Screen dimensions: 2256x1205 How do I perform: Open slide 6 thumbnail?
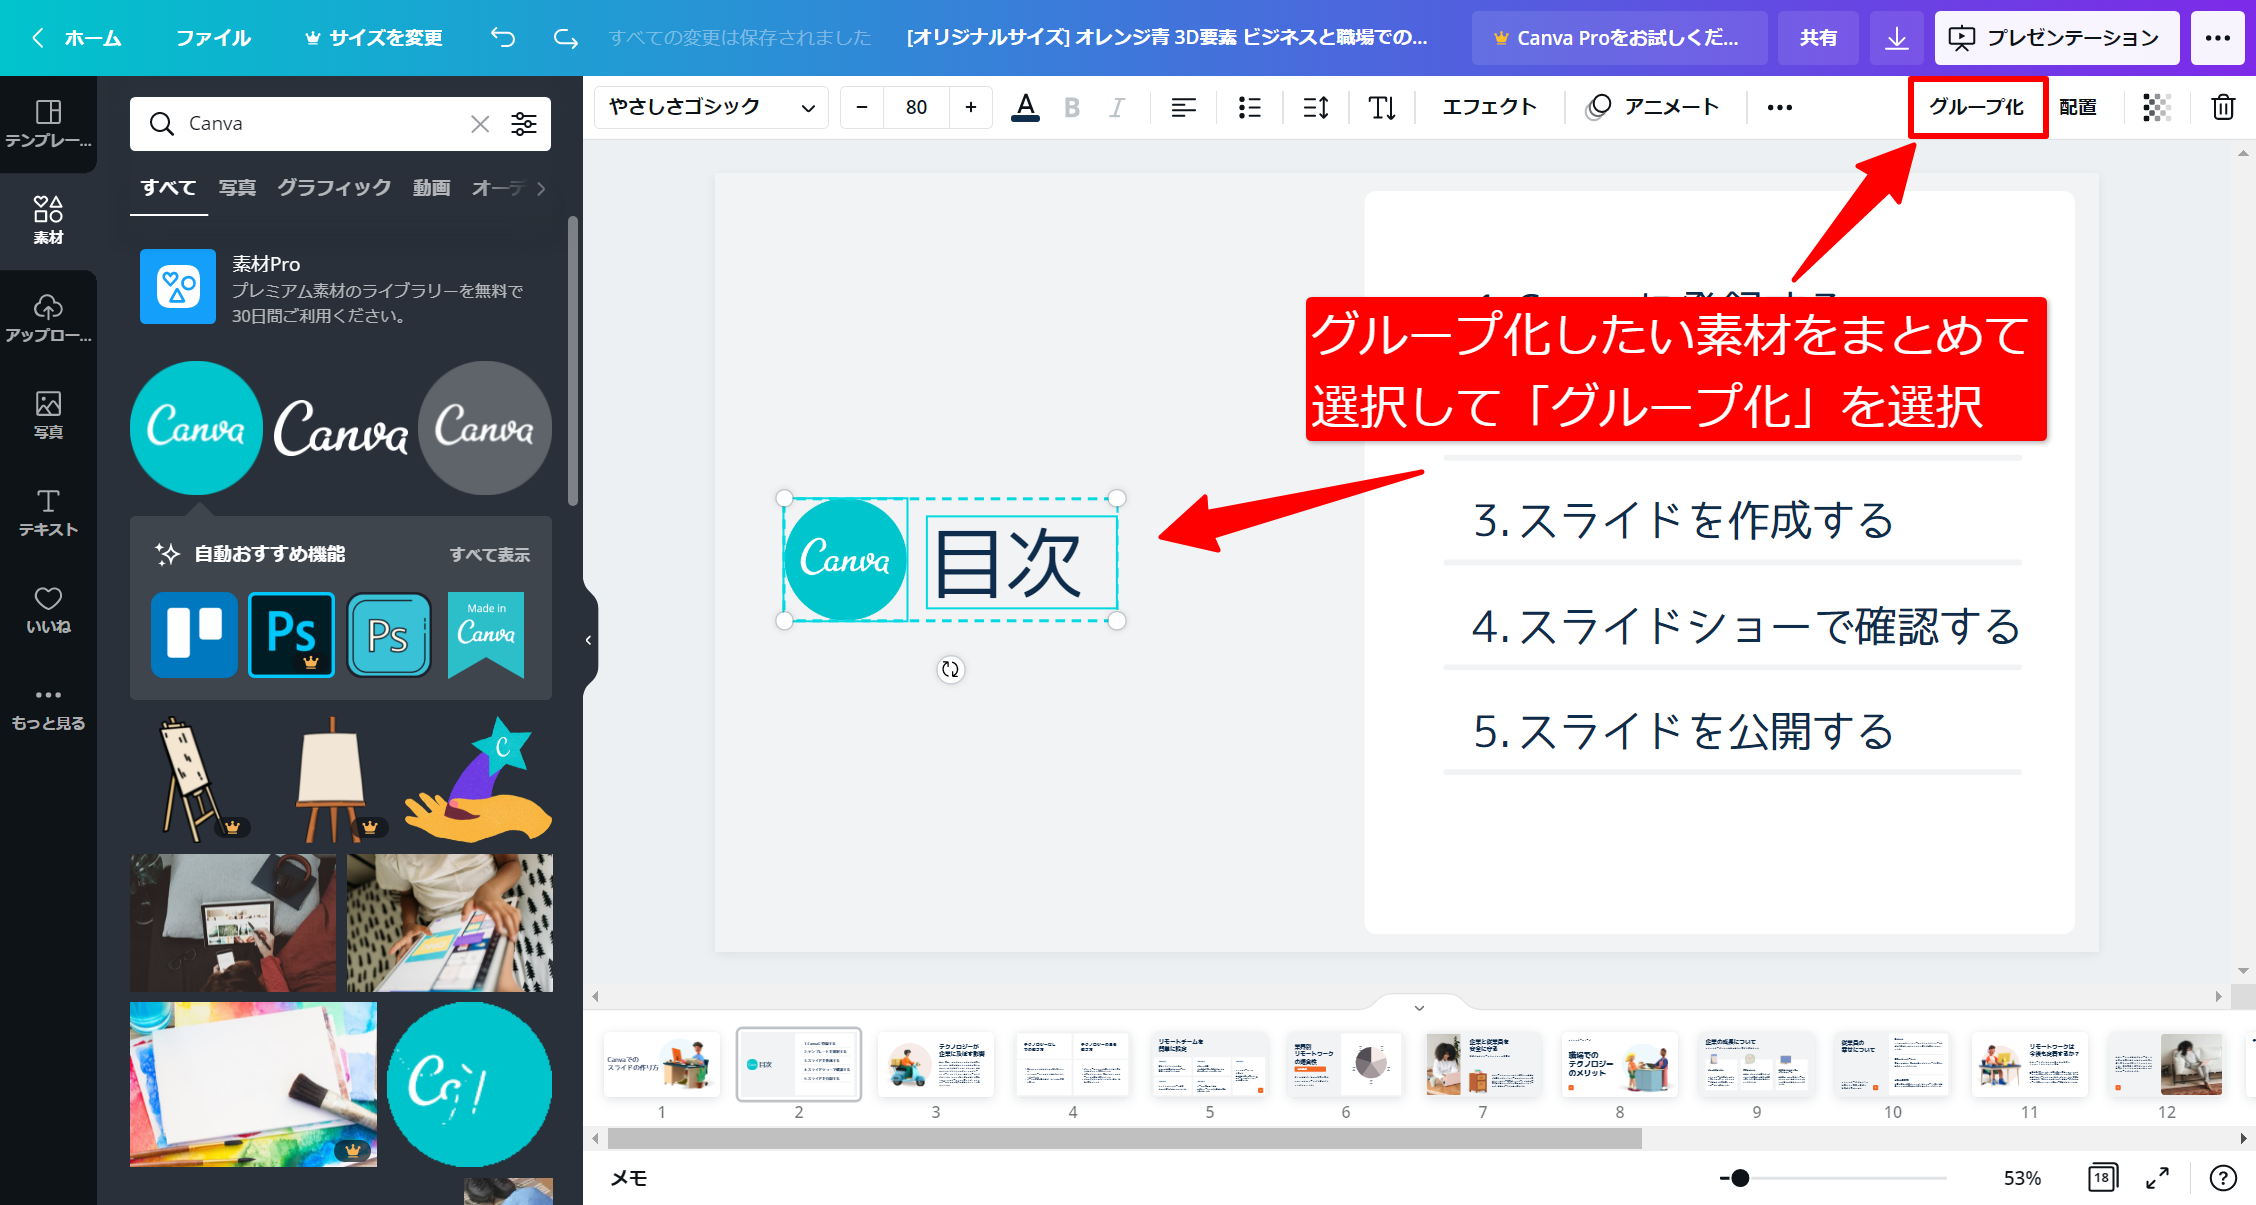pyautogui.click(x=1346, y=1065)
